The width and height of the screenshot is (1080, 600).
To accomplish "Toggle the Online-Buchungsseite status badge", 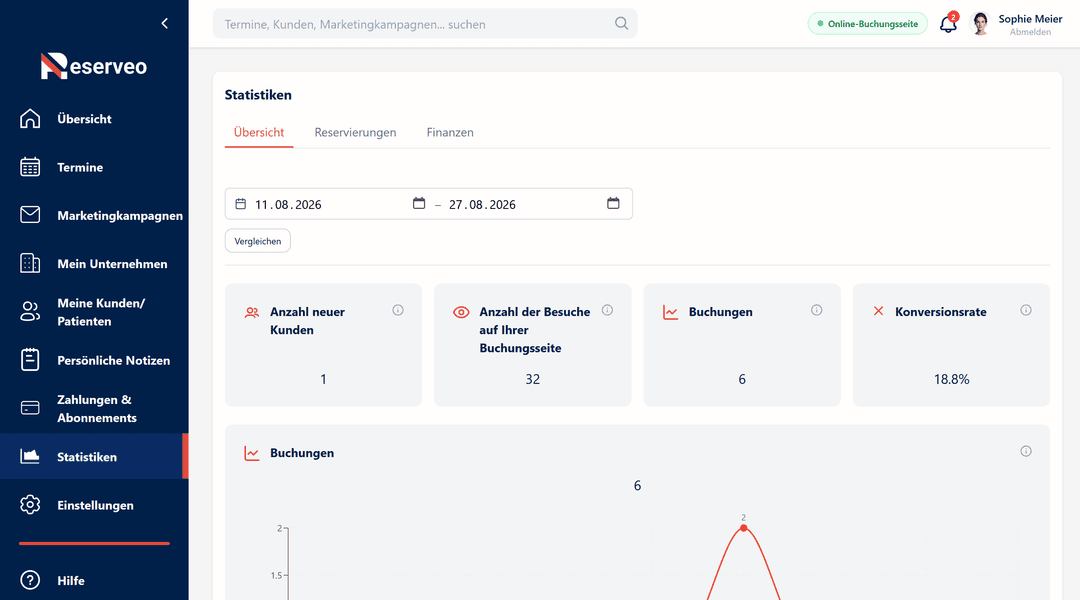I will [867, 23].
